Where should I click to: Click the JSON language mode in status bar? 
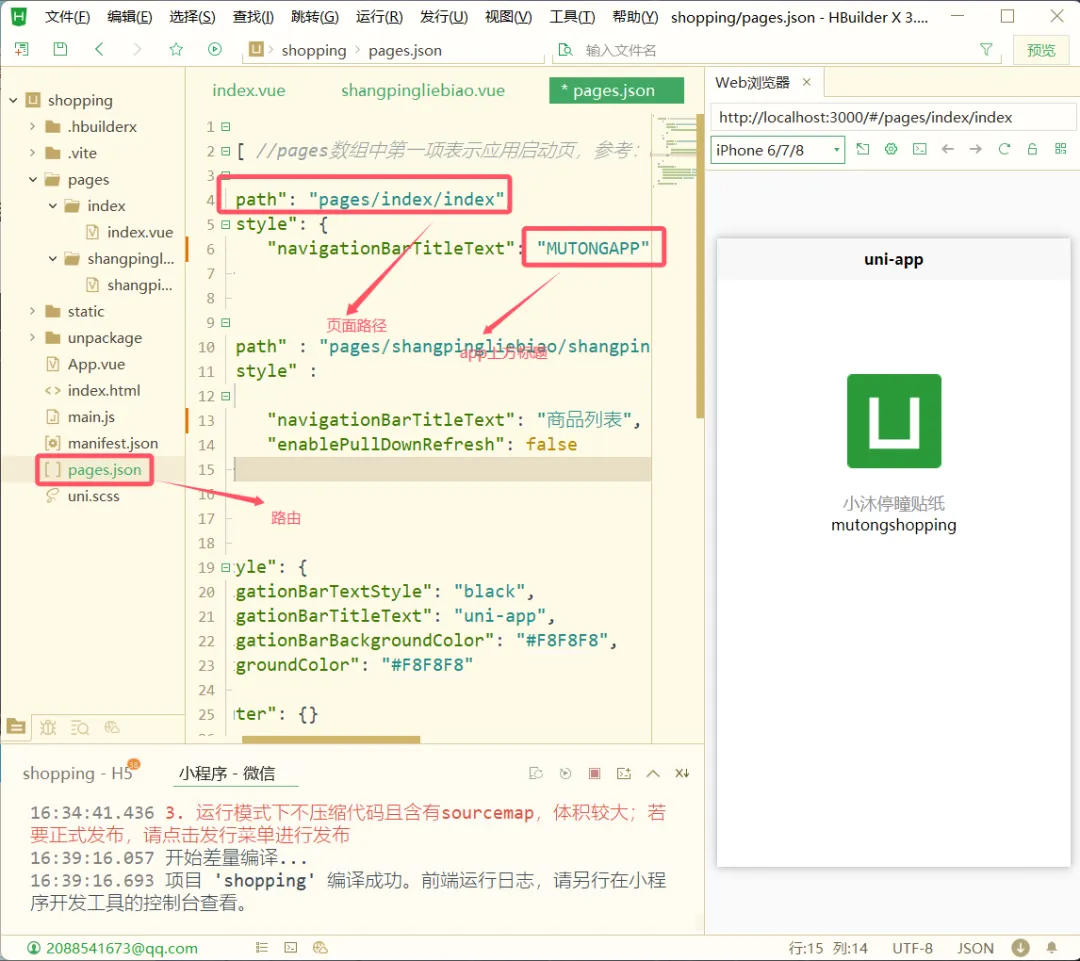click(975, 949)
